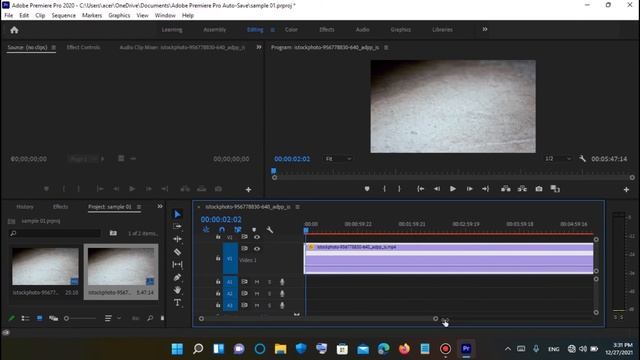Image resolution: width=640 pixels, height=360 pixels.
Task: Open sort icons dropdown in Project panel
Action: coord(111,318)
